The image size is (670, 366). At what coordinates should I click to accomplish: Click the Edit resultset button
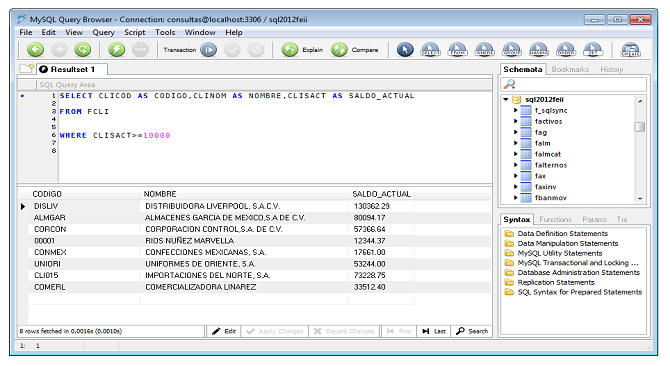(224, 331)
